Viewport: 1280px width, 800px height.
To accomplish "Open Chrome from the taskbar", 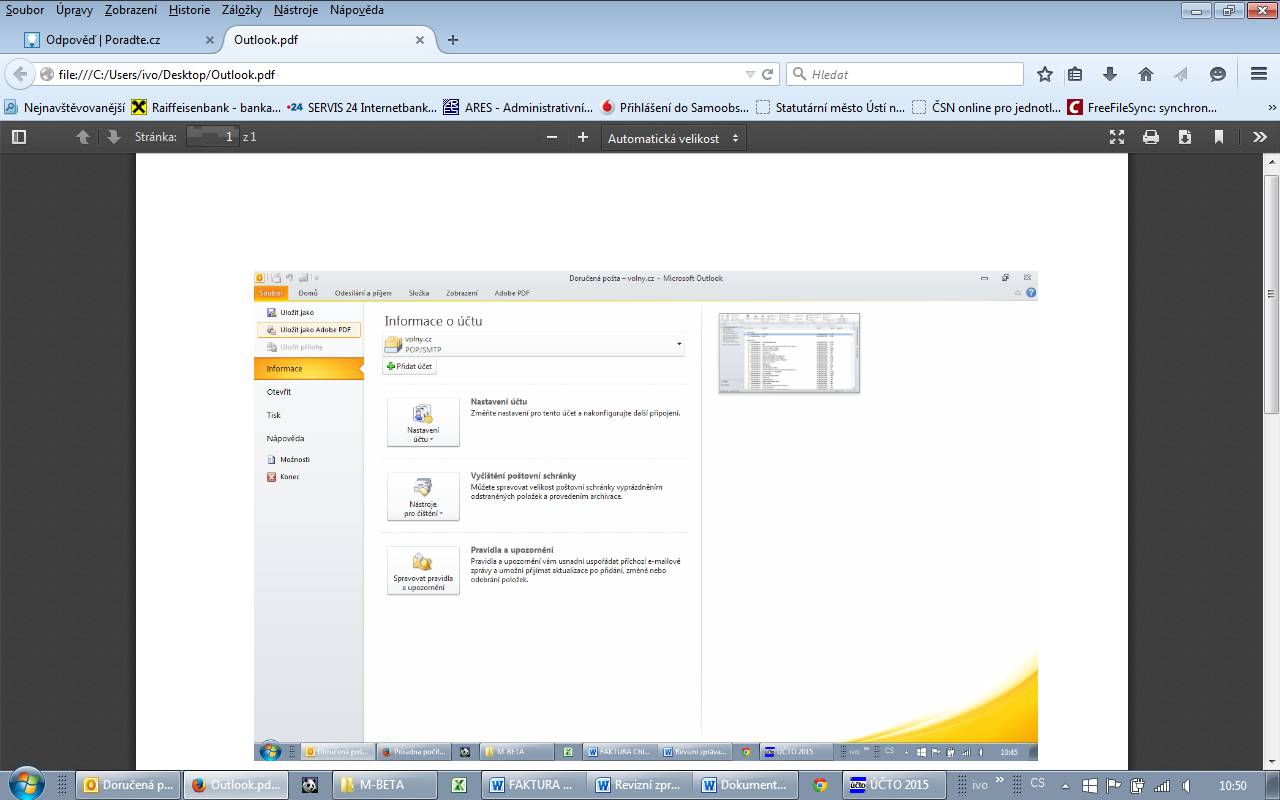I will (x=820, y=785).
